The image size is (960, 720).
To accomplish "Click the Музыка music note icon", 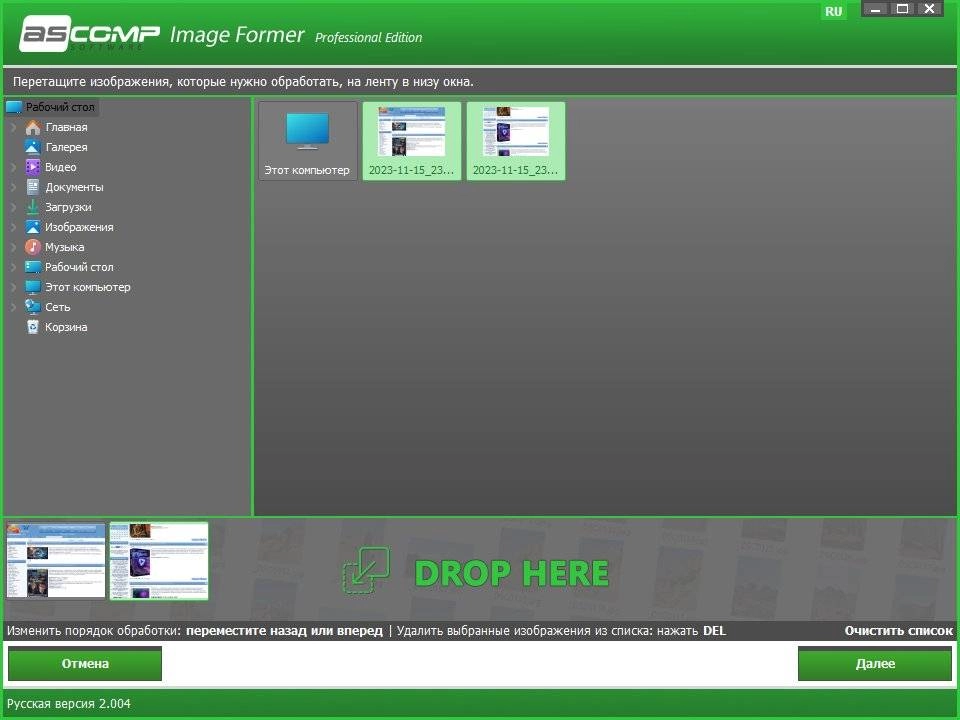I will pos(33,247).
